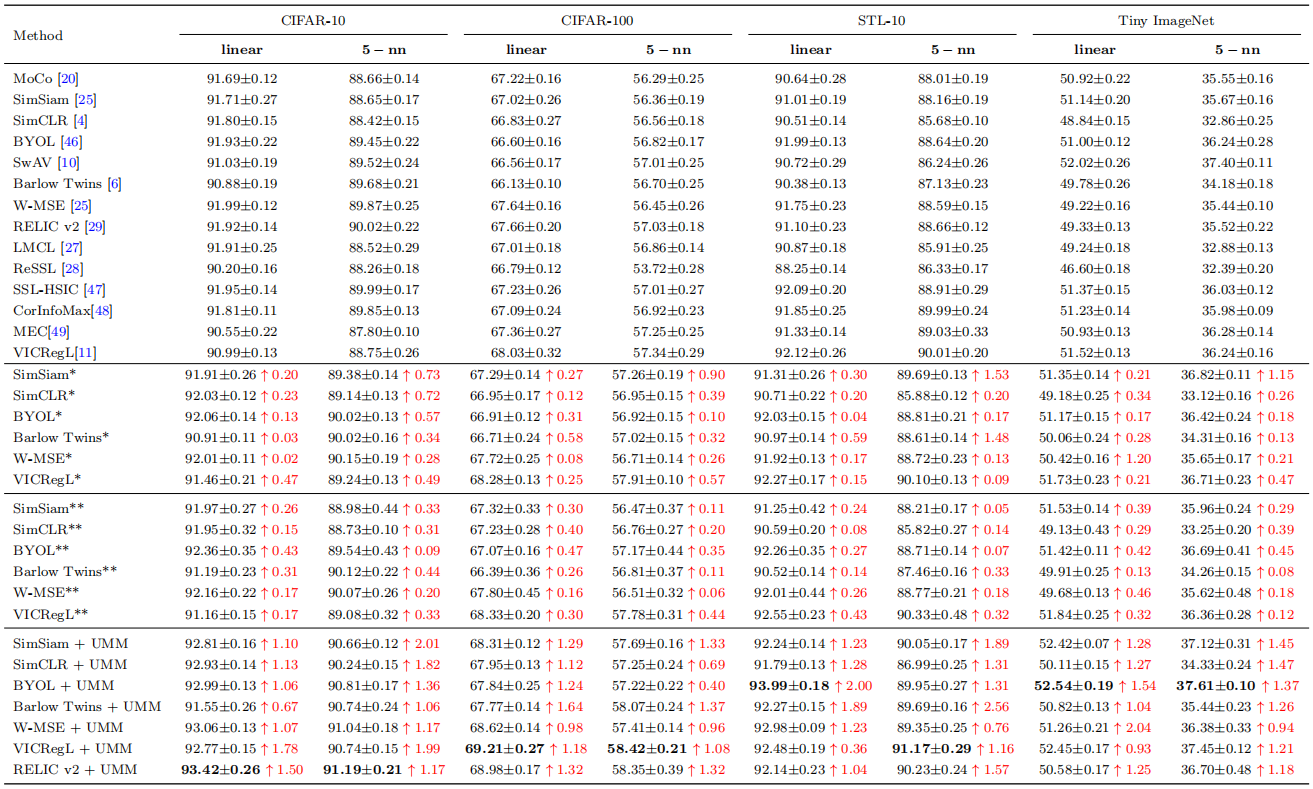Screen dimensions: 1313x789
Task: Open VICRegL citation number 11
Action: coord(84,351)
